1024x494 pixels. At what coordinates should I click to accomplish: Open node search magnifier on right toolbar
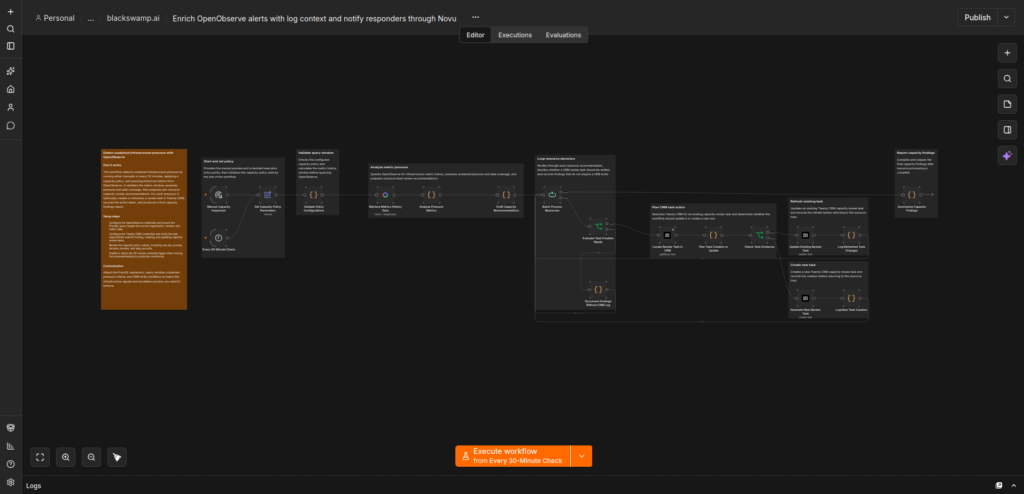pos(1007,79)
